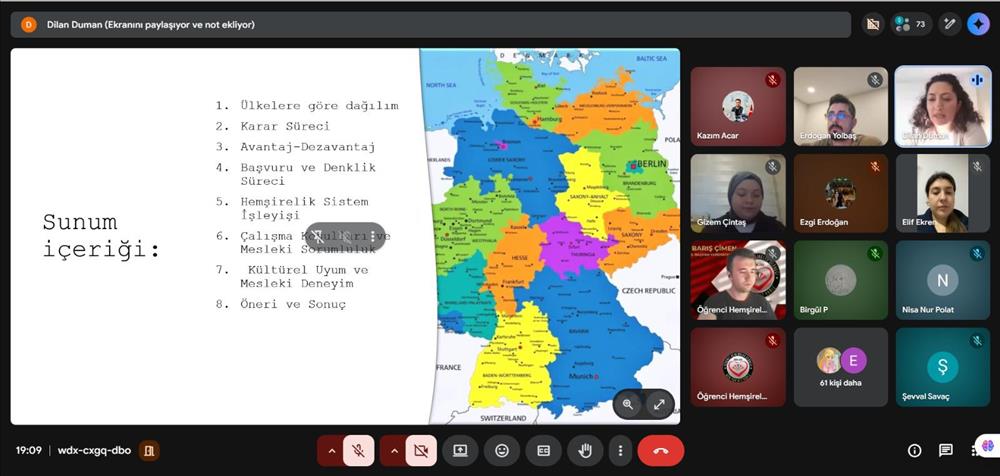This screenshot has width=1000, height=476.
Task: Expand shared presentation to fullscreen
Action: coord(659,404)
